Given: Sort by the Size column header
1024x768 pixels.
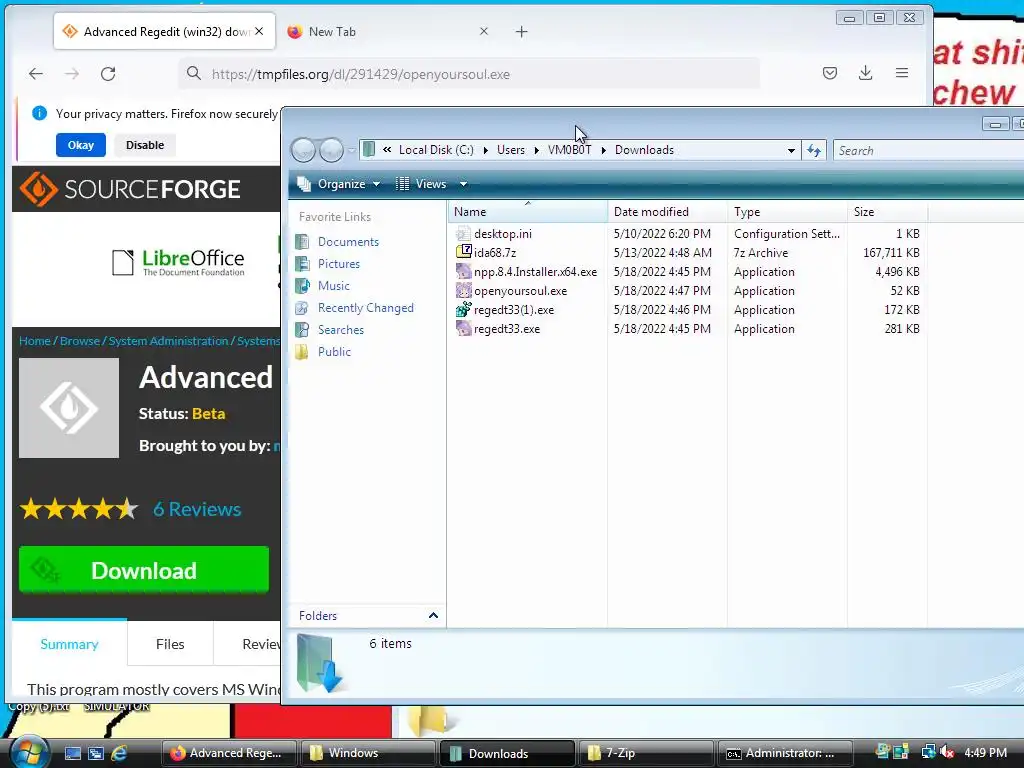Looking at the screenshot, I should point(887,212).
